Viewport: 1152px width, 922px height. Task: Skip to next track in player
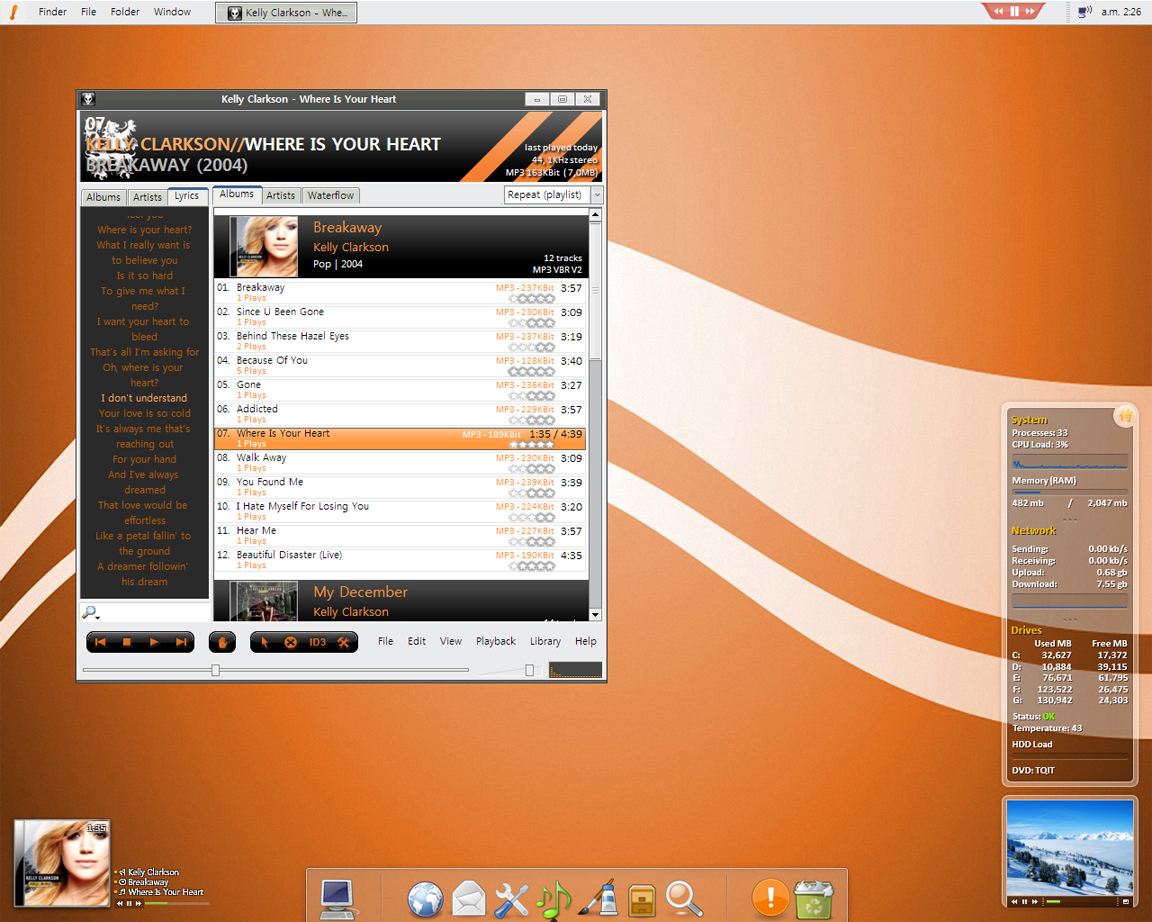coord(181,642)
